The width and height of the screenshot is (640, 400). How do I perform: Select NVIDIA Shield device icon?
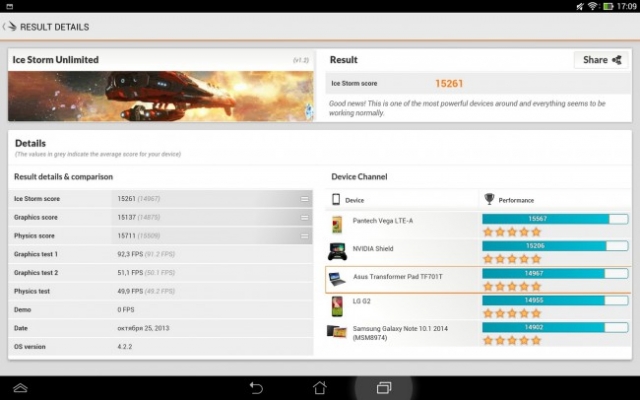tap(337, 251)
